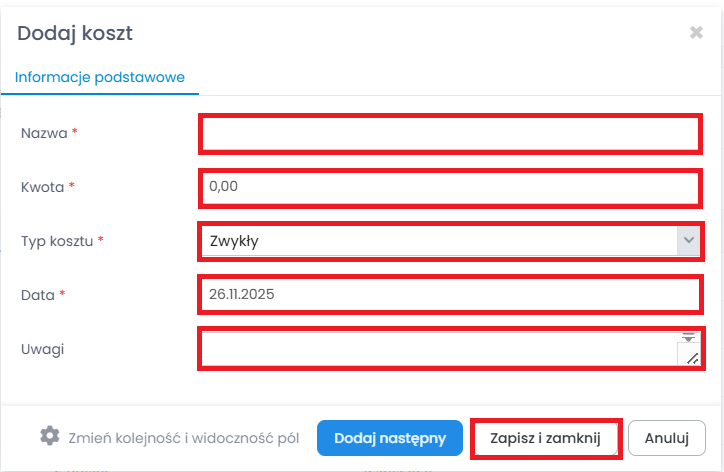Click the Kwota amount field

450,187
